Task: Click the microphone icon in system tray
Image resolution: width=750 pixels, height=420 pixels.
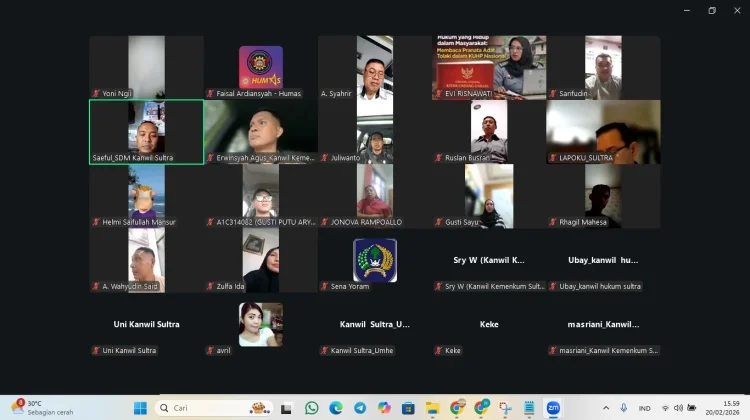Action: pyautogui.click(x=624, y=408)
